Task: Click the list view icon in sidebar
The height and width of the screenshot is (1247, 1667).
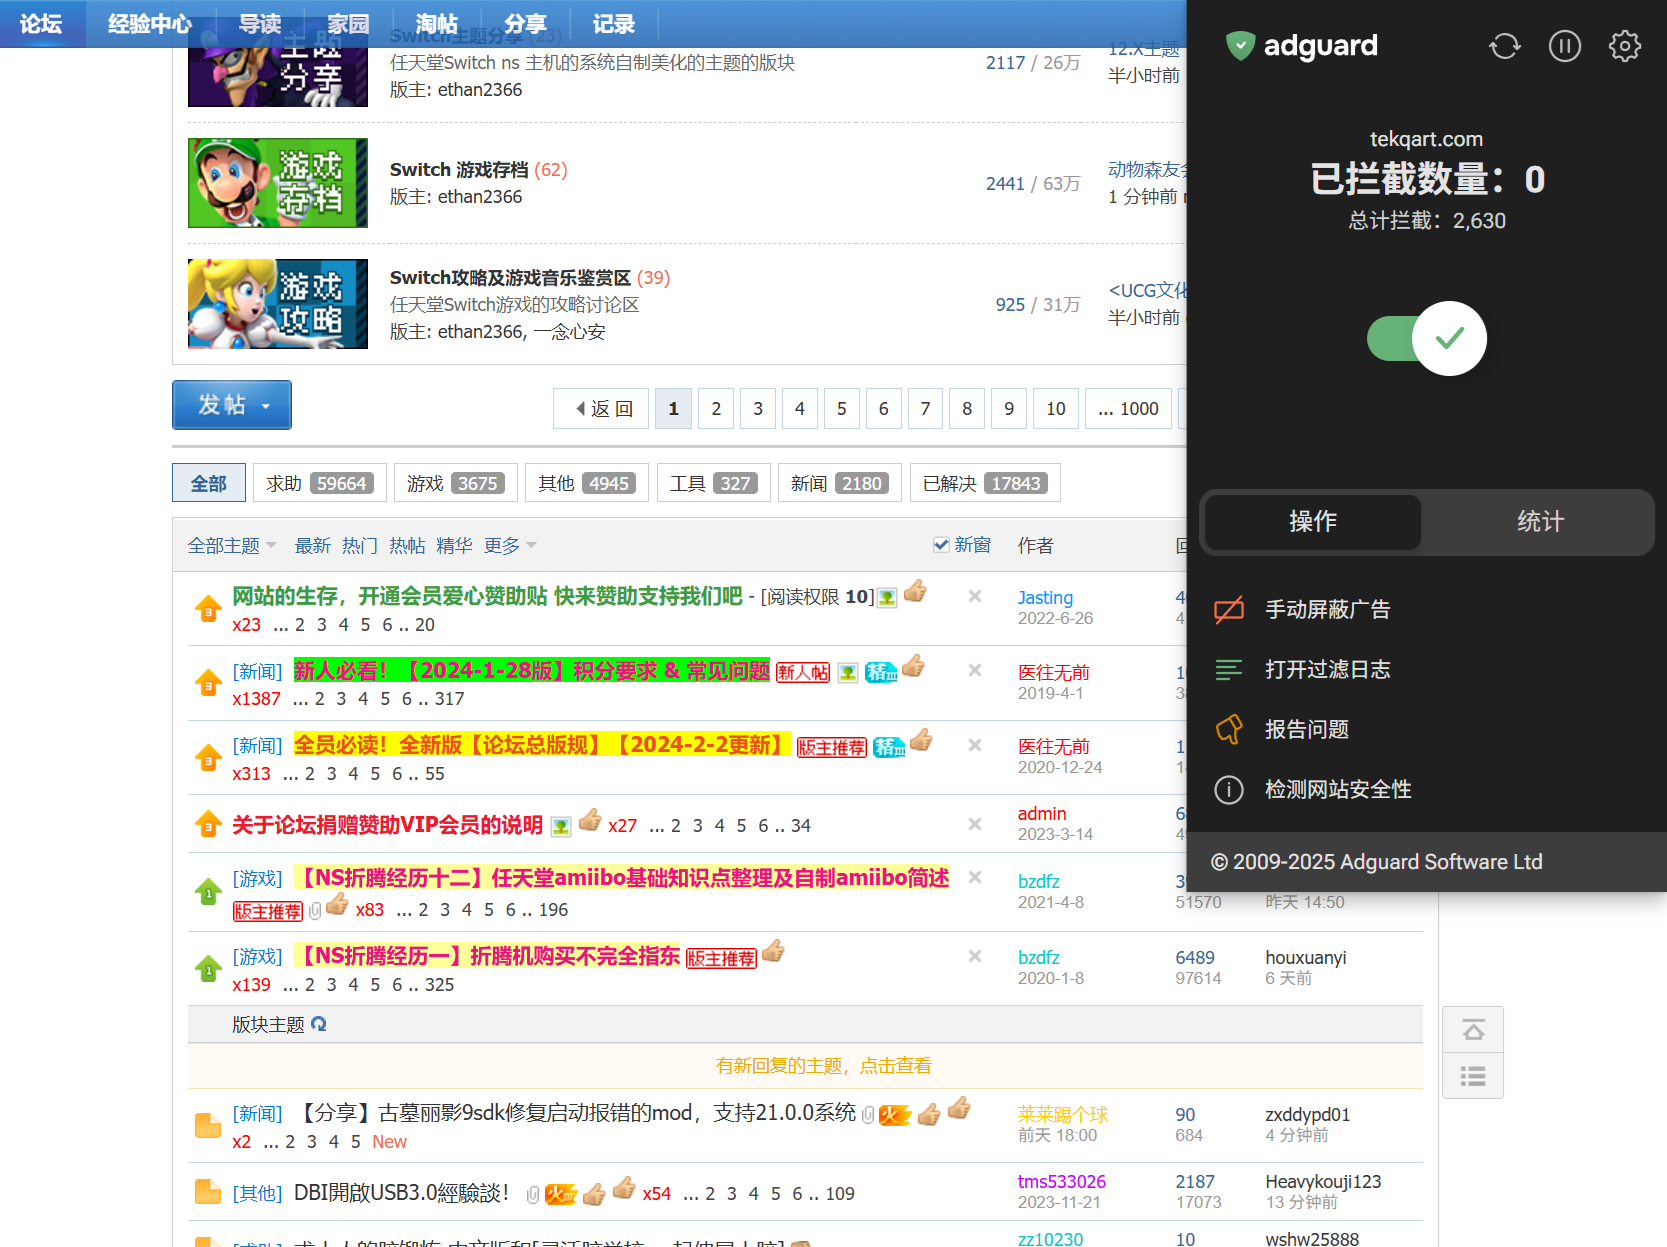Action: tap(1473, 1076)
